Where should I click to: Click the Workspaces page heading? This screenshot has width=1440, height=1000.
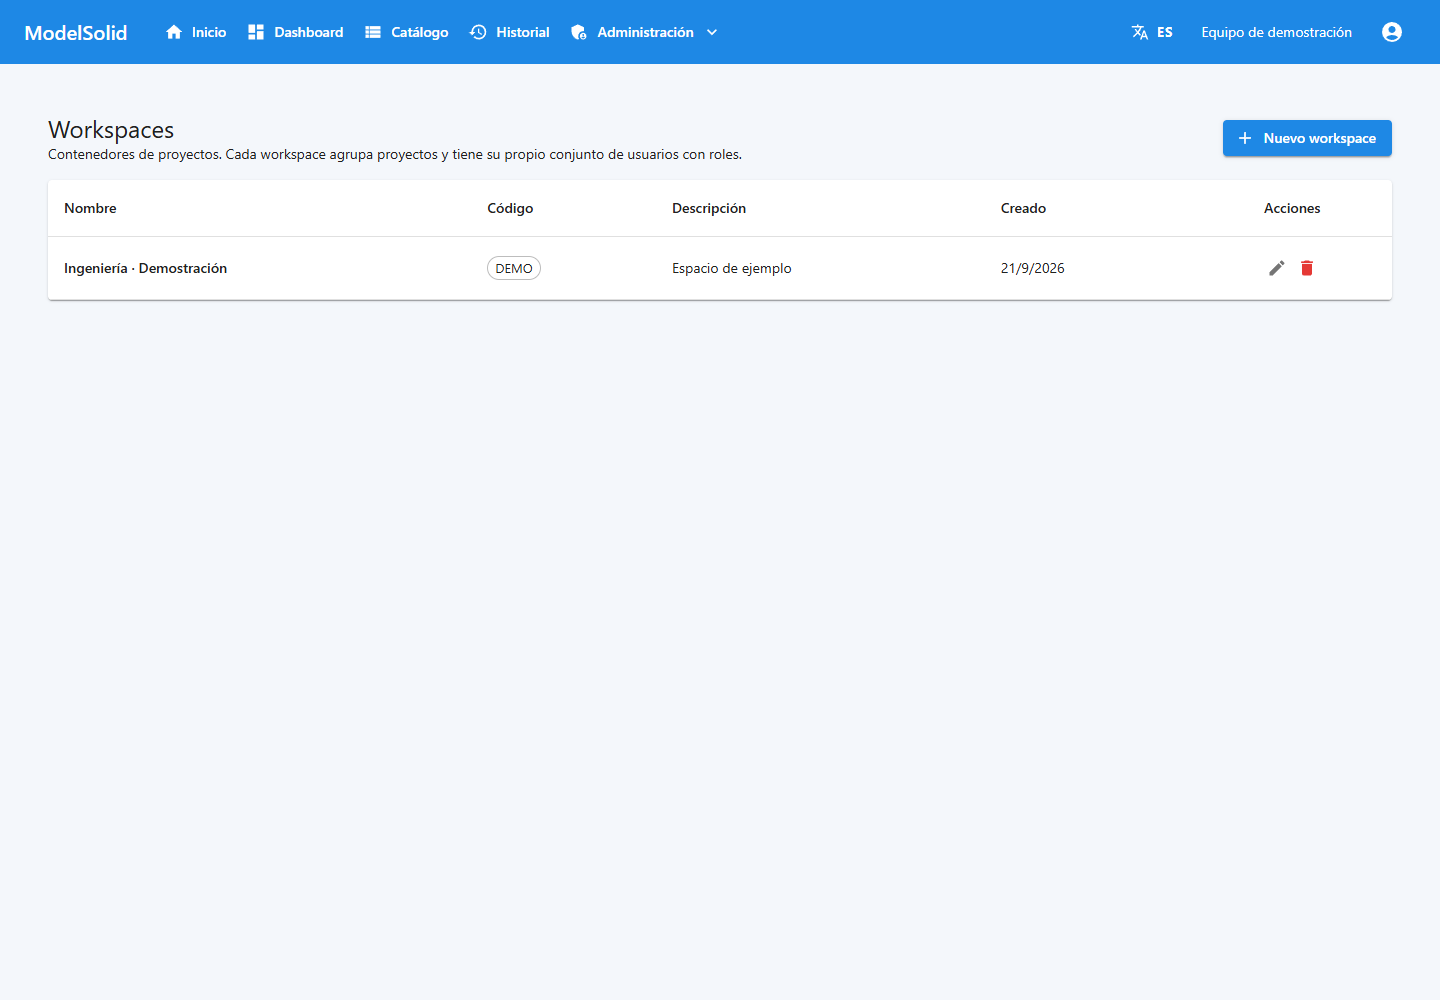[x=111, y=130]
